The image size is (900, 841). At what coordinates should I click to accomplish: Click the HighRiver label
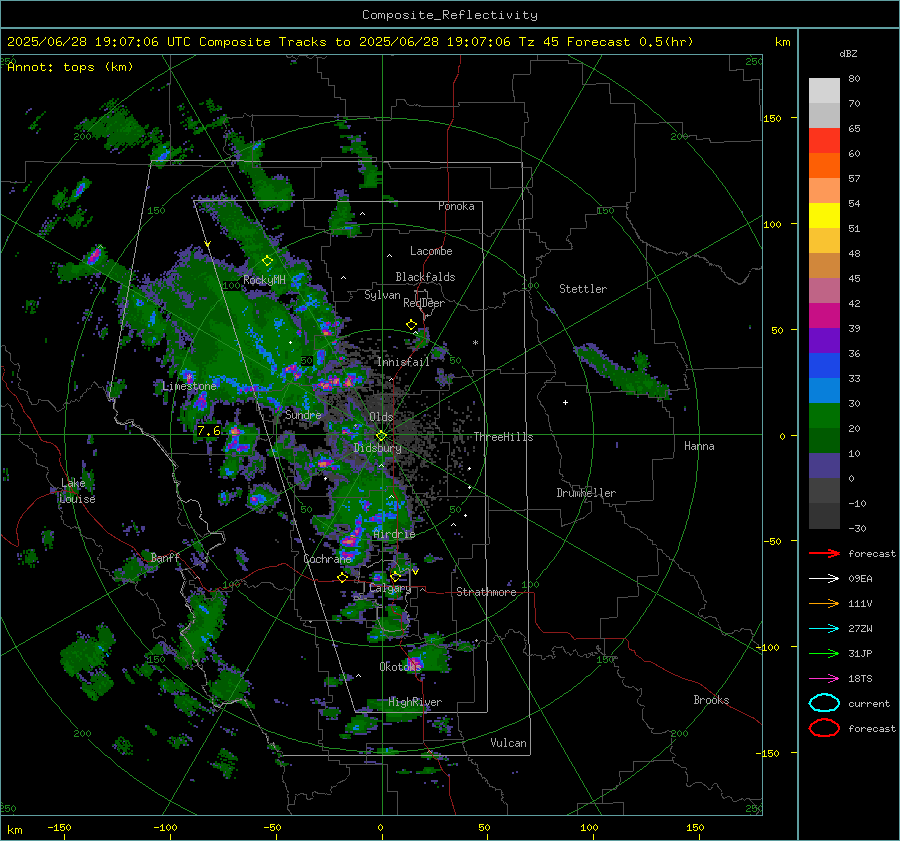[415, 702]
